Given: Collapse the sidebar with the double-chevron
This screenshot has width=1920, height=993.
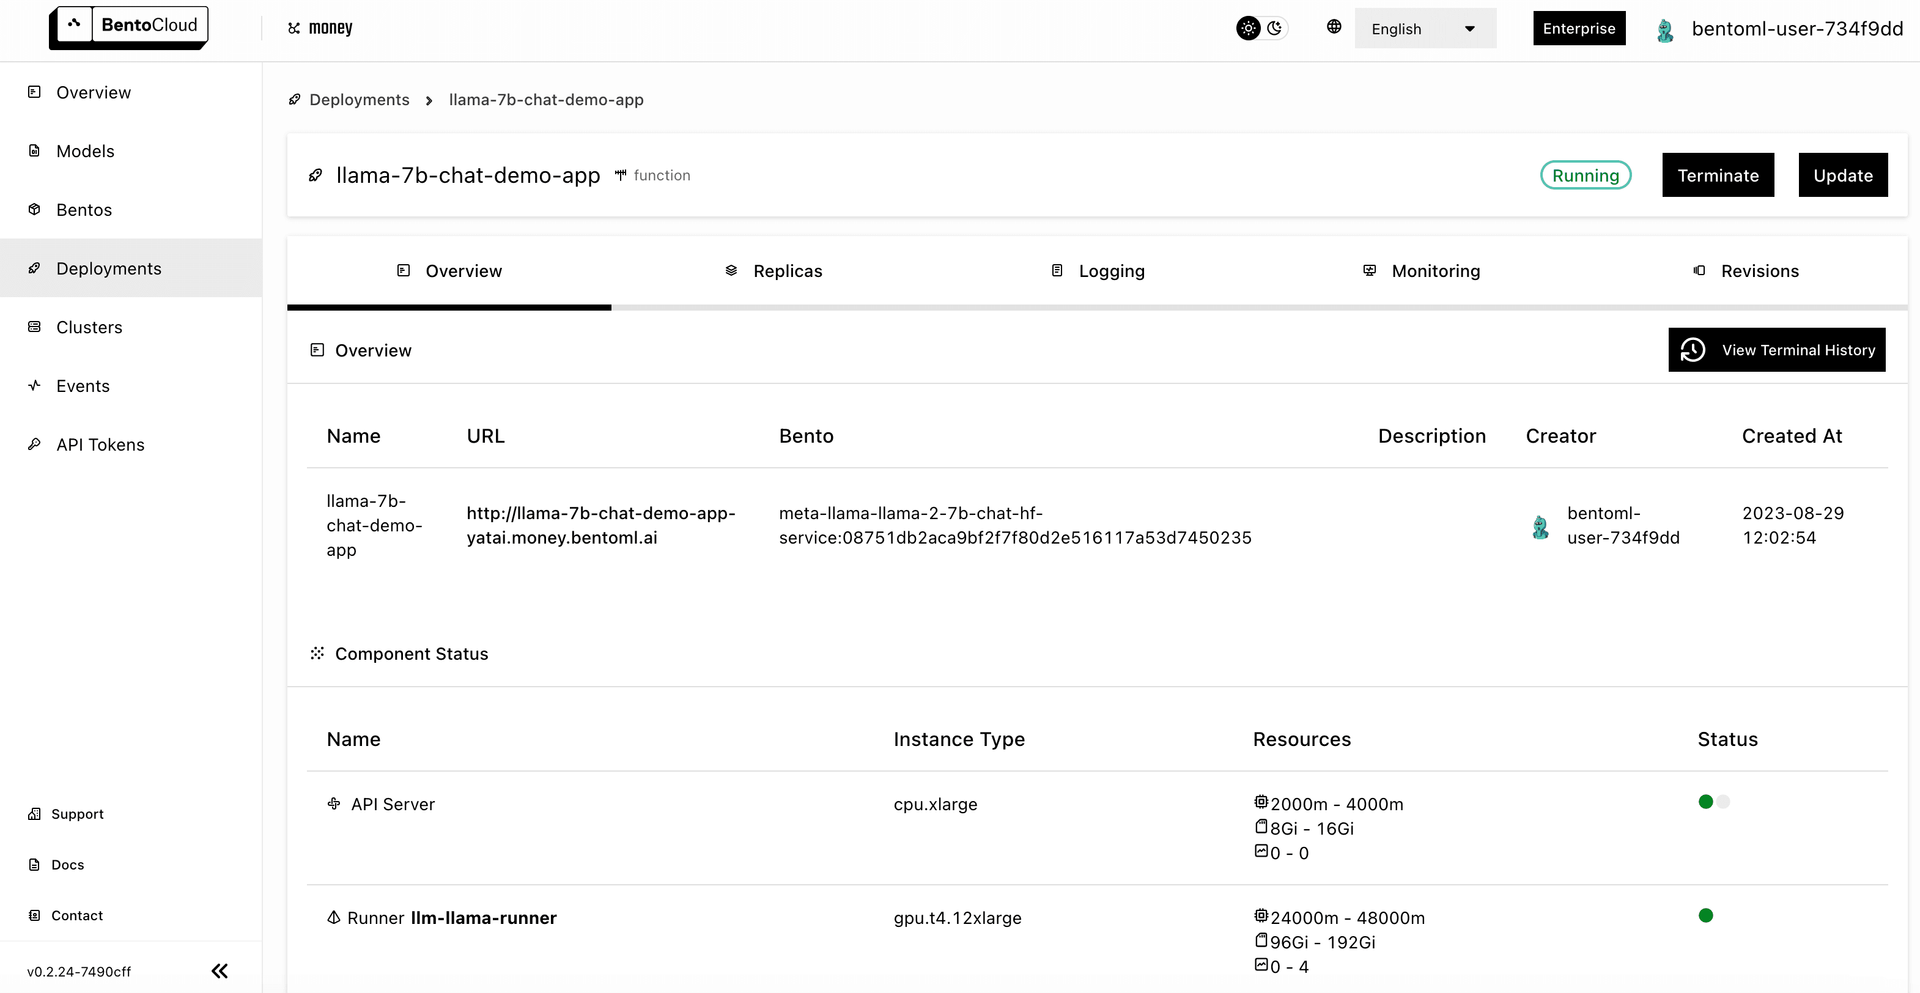Looking at the screenshot, I should pyautogui.click(x=219, y=970).
